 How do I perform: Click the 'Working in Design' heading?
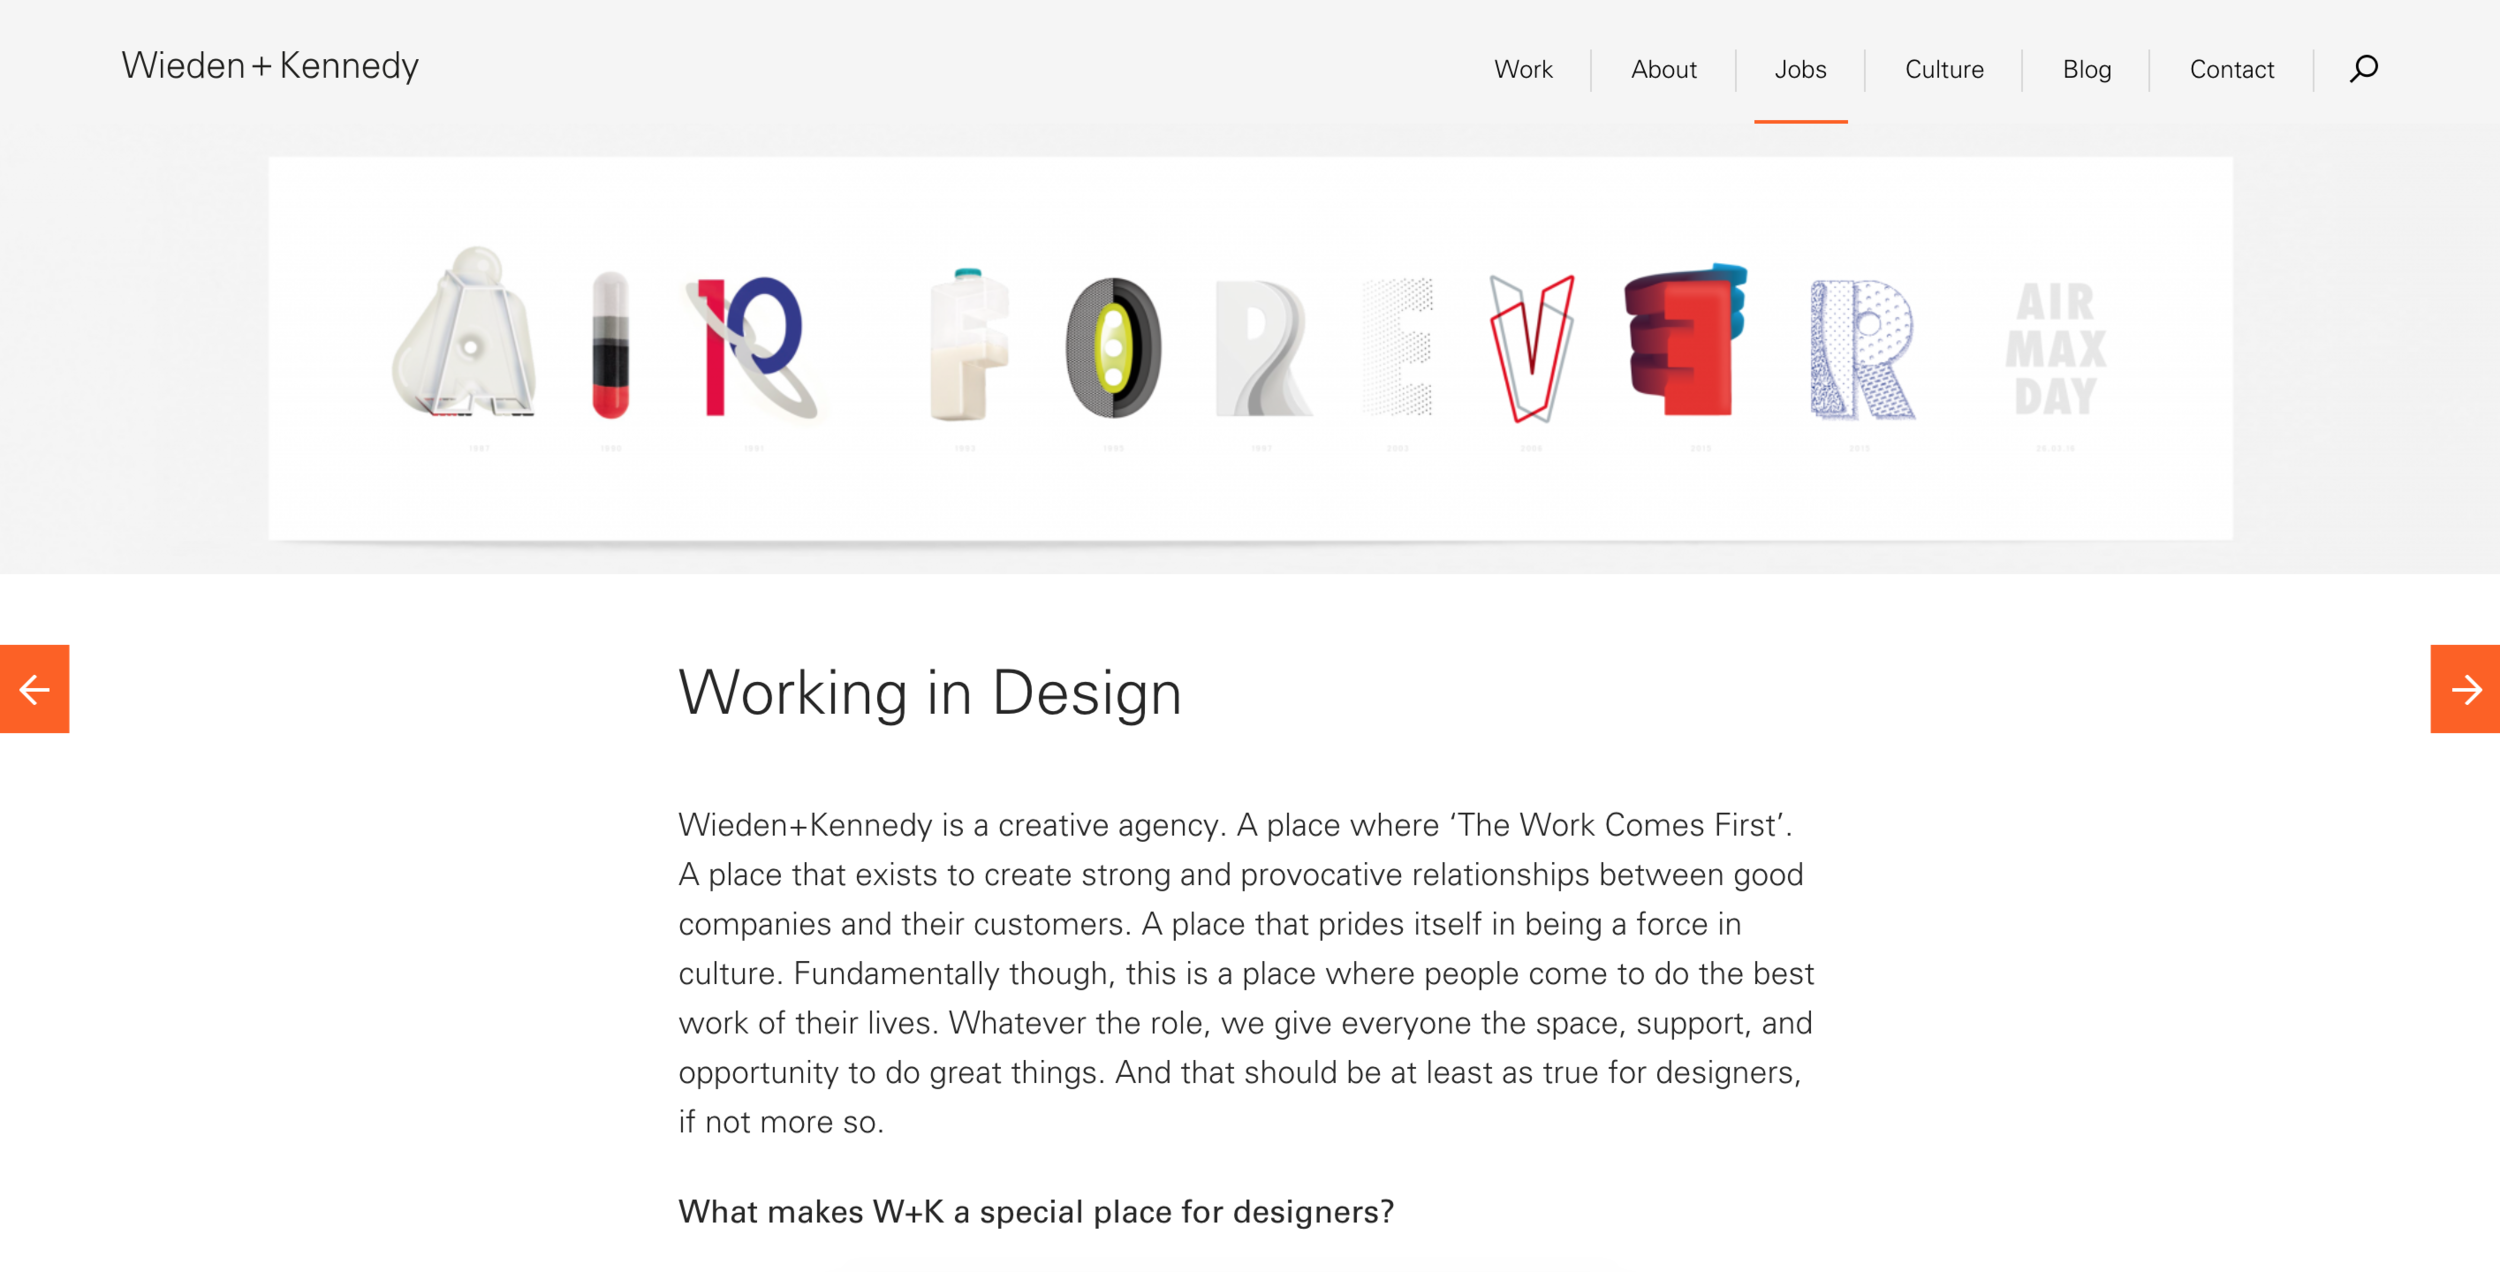(930, 693)
